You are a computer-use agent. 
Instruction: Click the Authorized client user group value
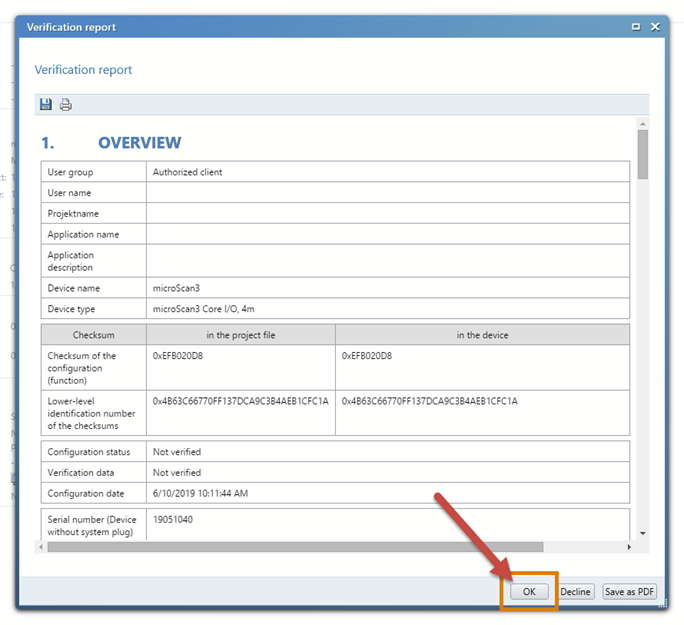coord(188,172)
